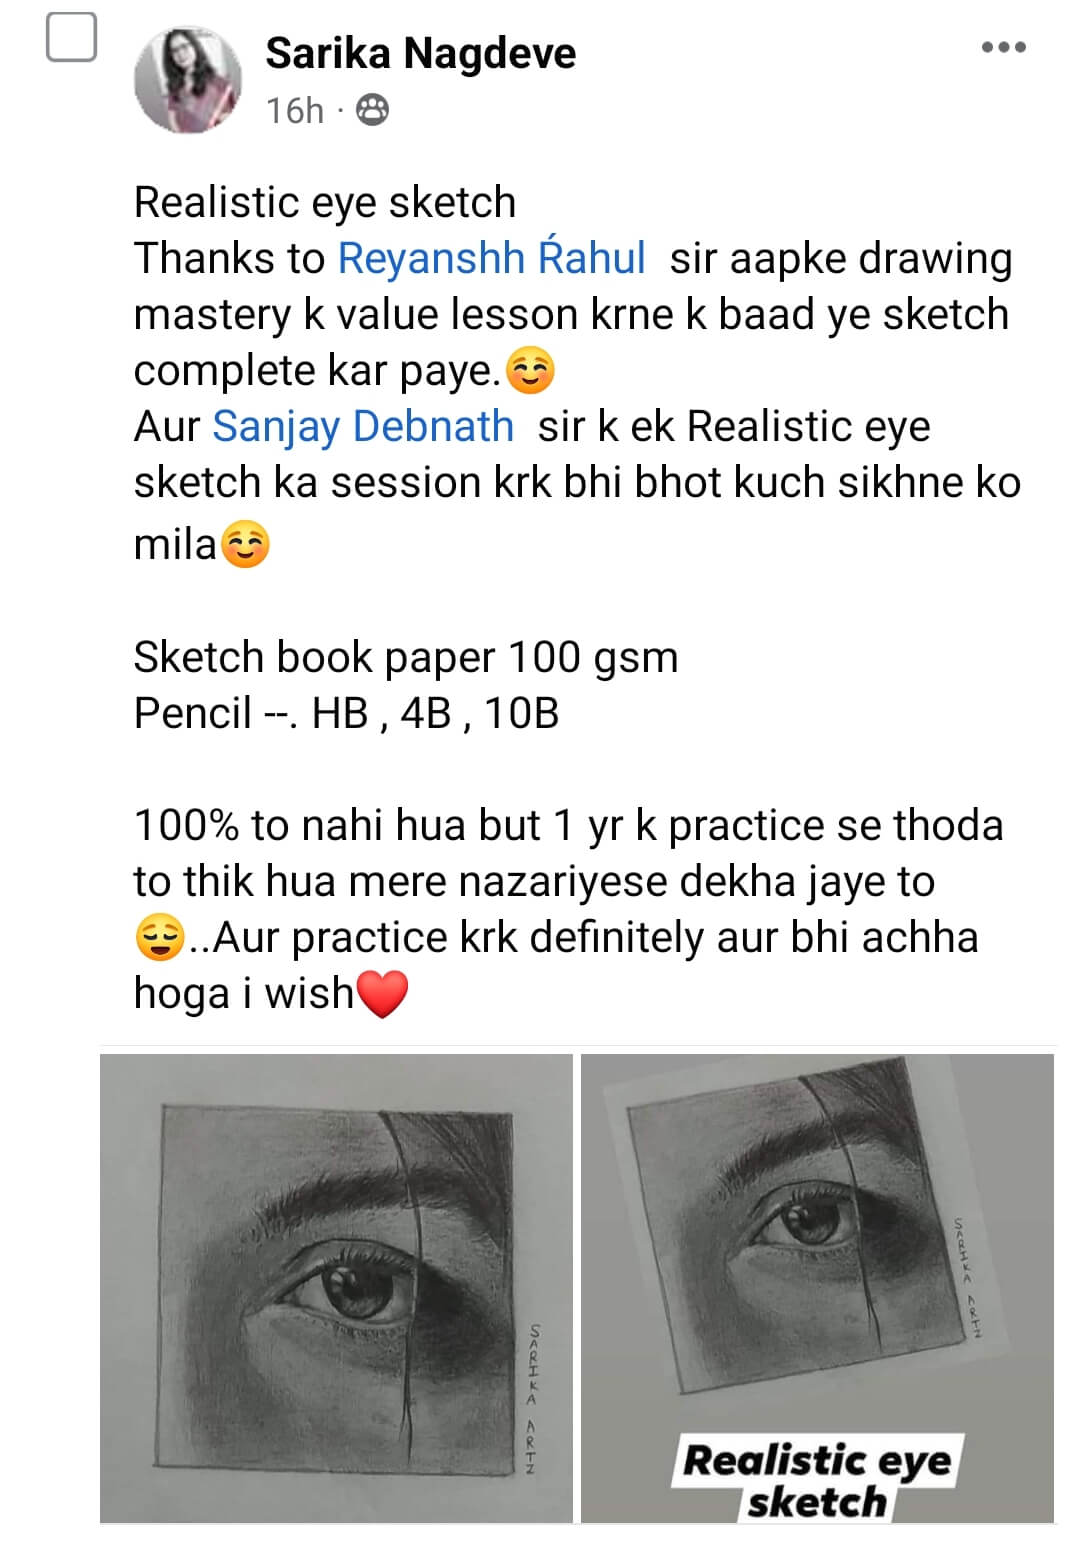Open the tagged Sanjay Debnath profile
1080x1541 pixels.
[x=363, y=426]
